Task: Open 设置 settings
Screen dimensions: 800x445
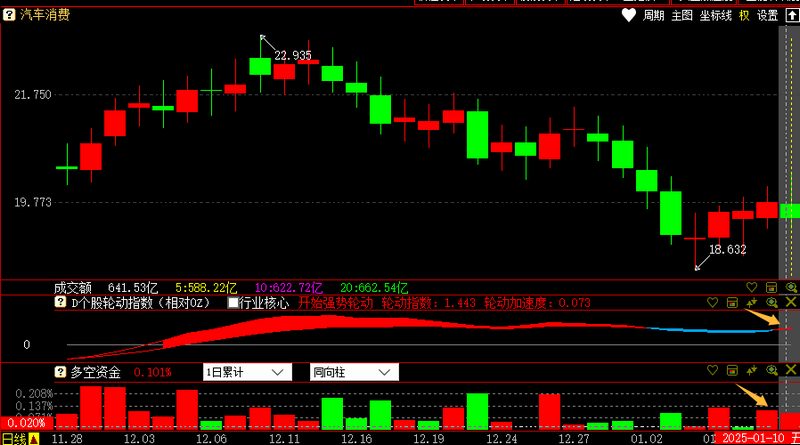Action: tap(767, 15)
